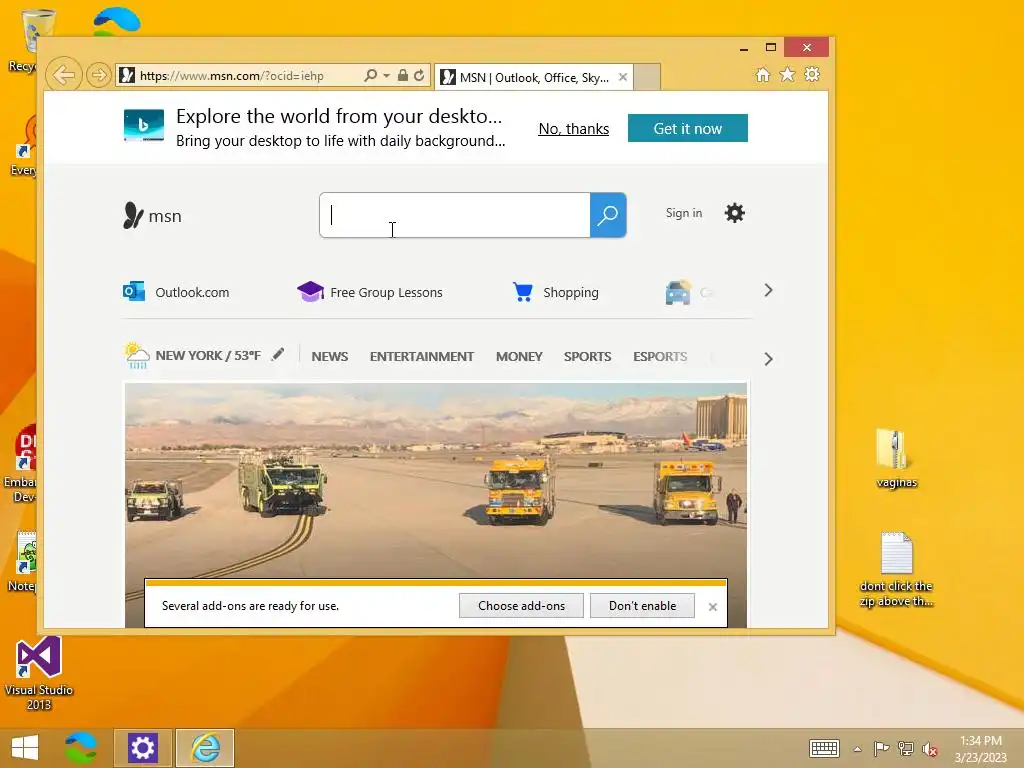Click the Don't enable button
Viewport: 1024px width, 768px height.
642,605
